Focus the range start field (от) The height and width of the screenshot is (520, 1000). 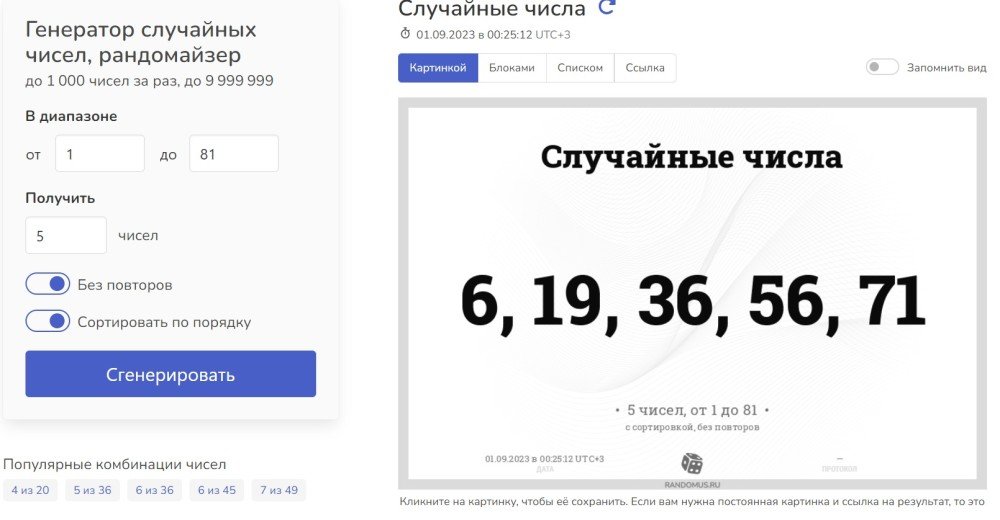point(100,154)
